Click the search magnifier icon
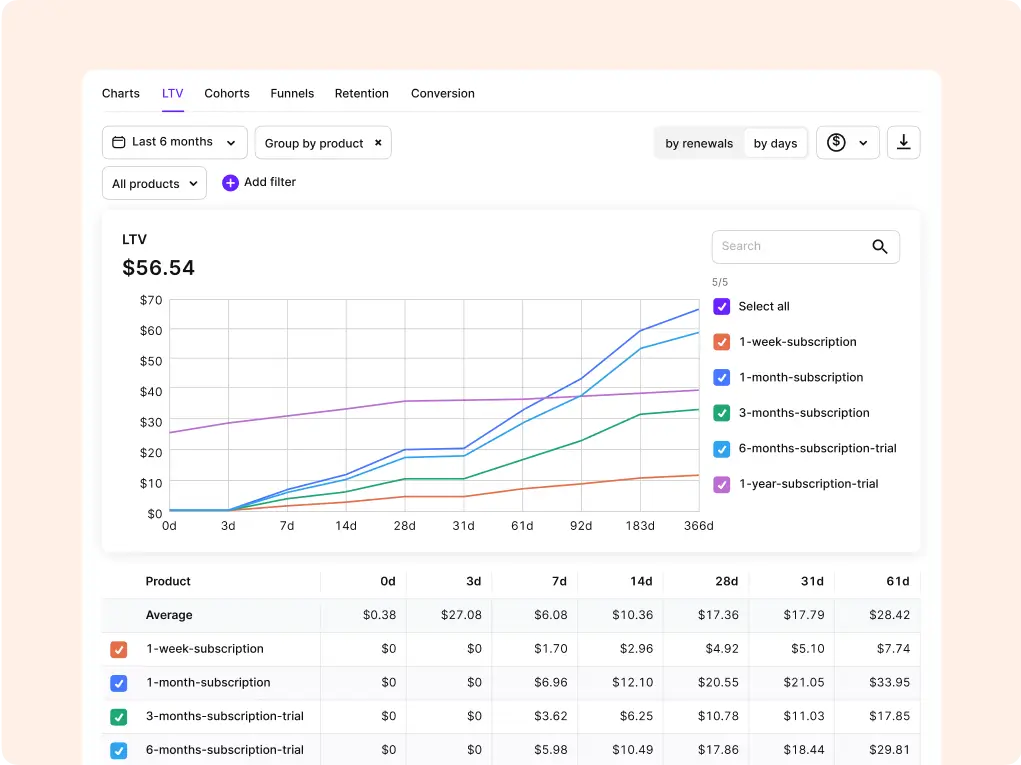The width and height of the screenshot is (1021, 765). pos(880,247)
